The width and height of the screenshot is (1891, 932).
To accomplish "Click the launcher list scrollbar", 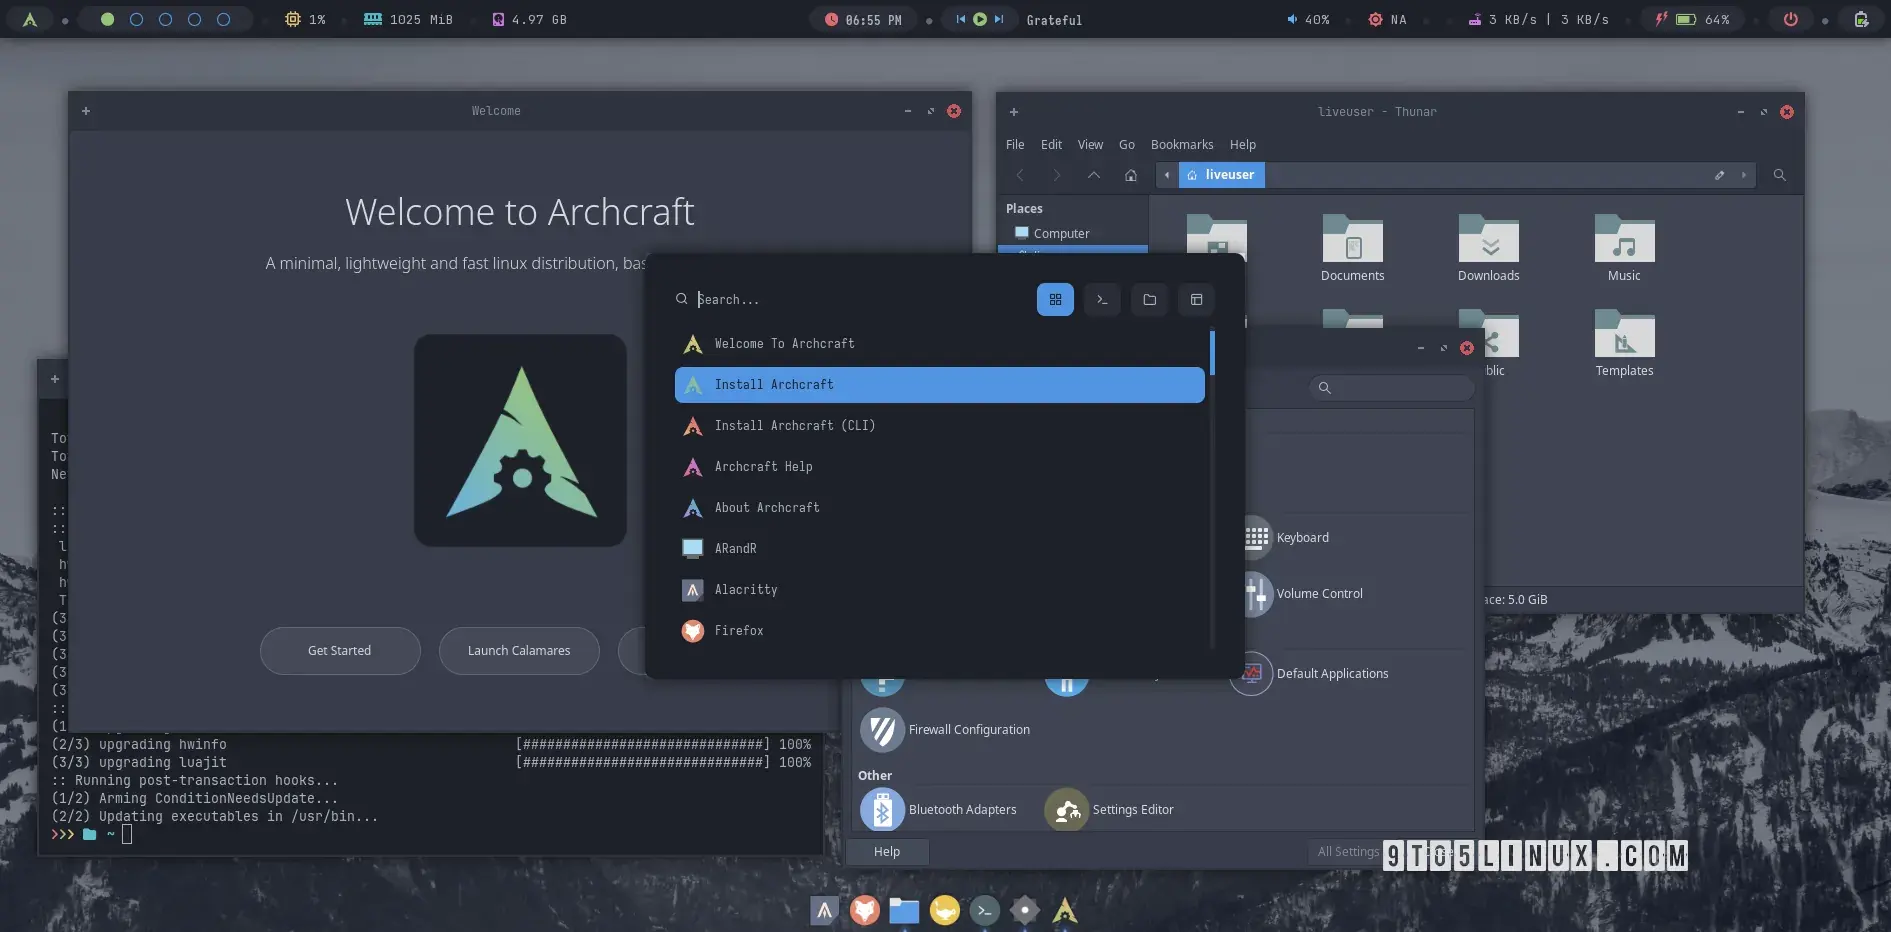I will [x=1212, y=353].
